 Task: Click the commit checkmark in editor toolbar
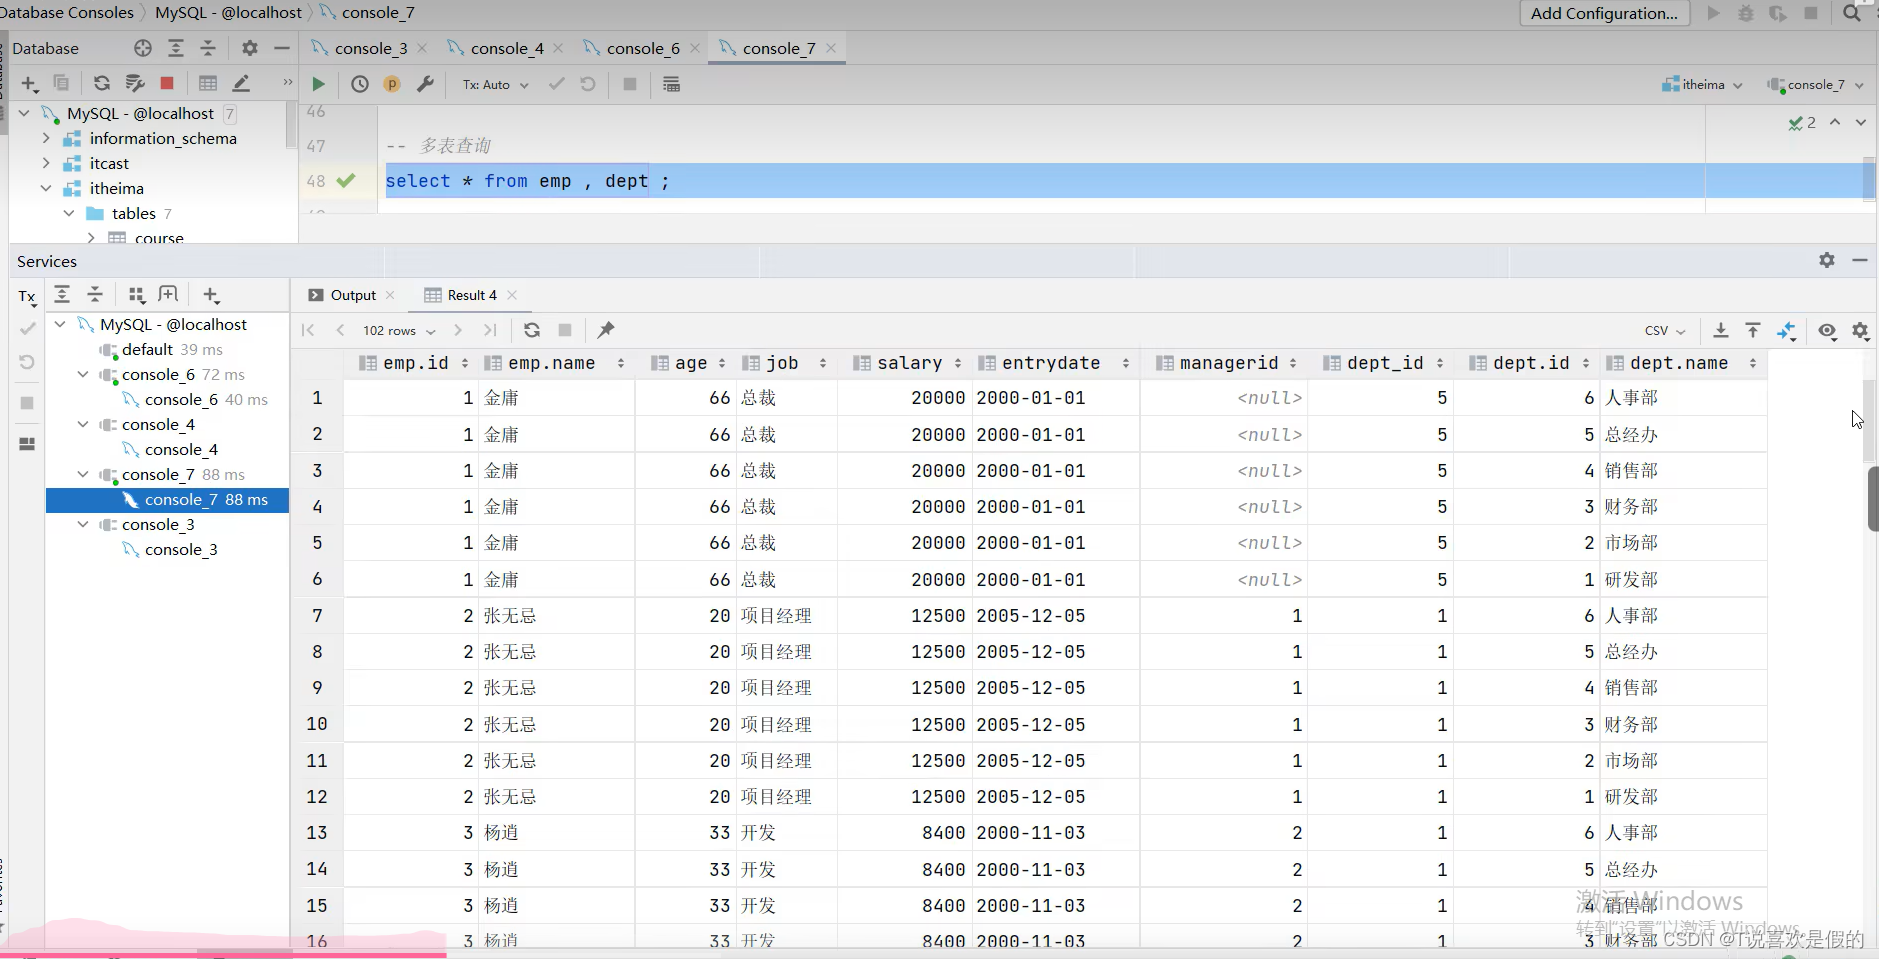[557, 85]
